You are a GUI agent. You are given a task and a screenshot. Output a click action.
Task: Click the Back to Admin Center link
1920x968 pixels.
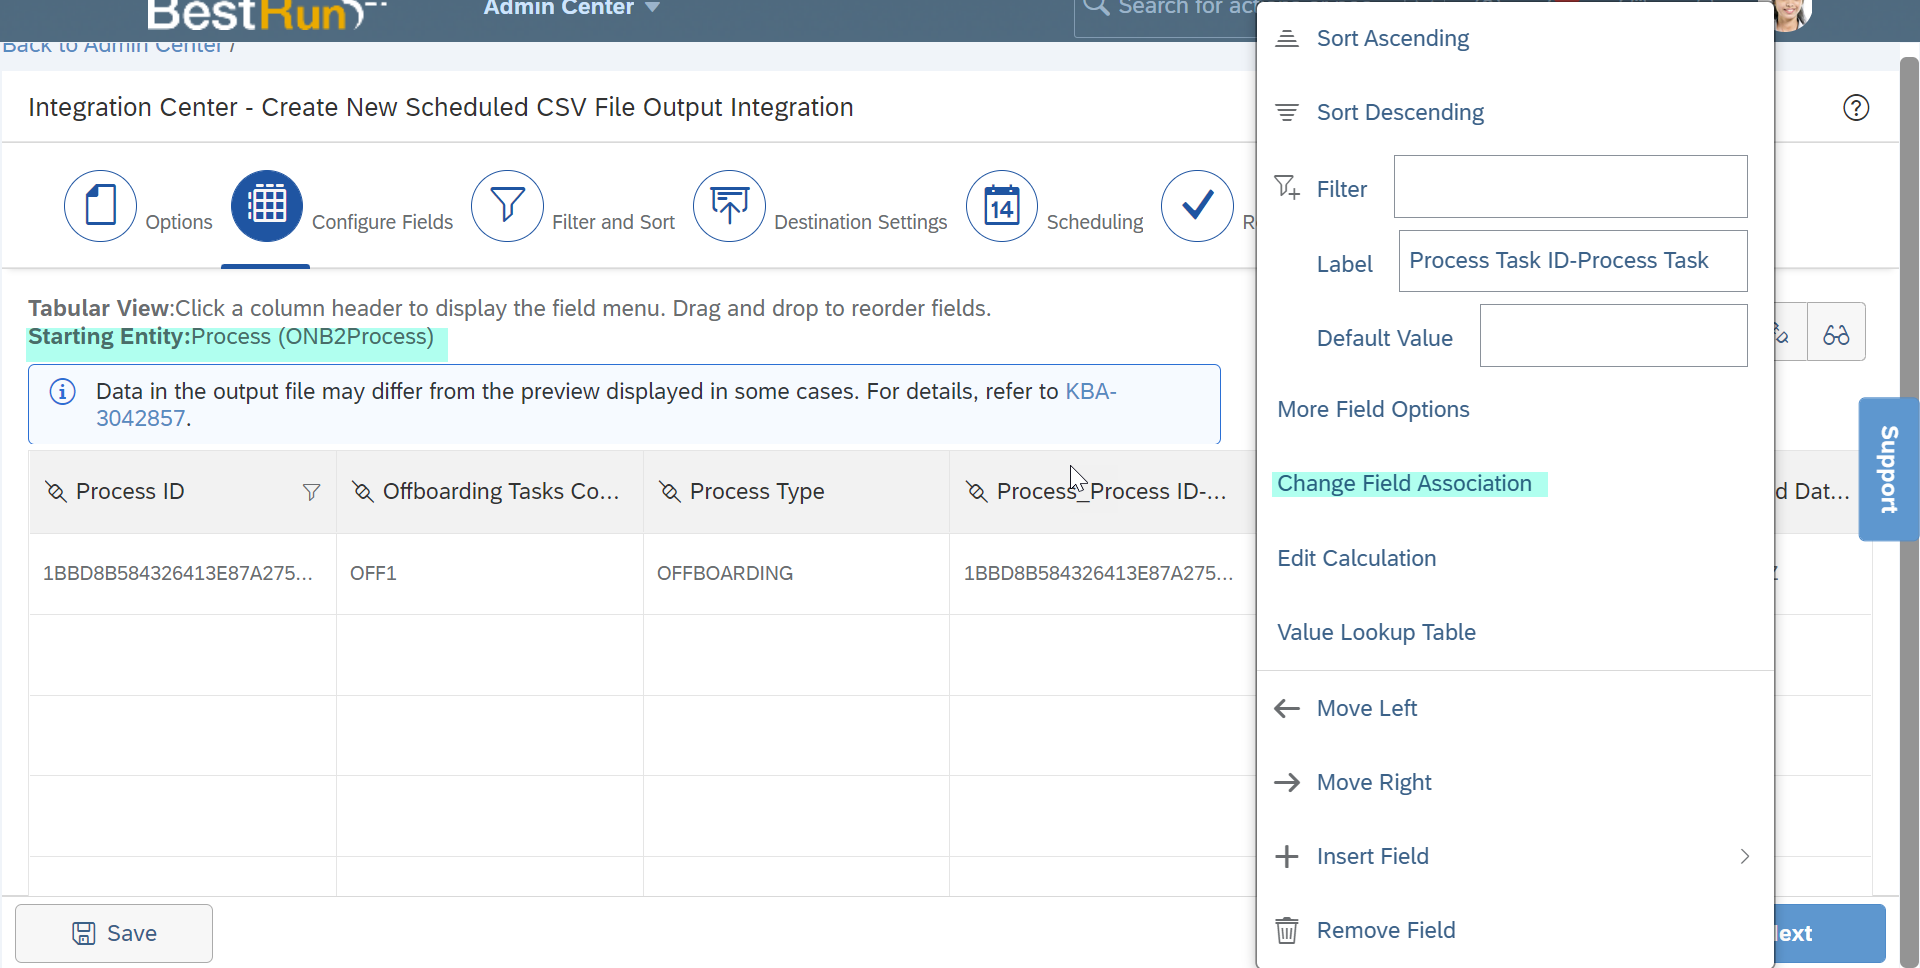coord(112,47)
